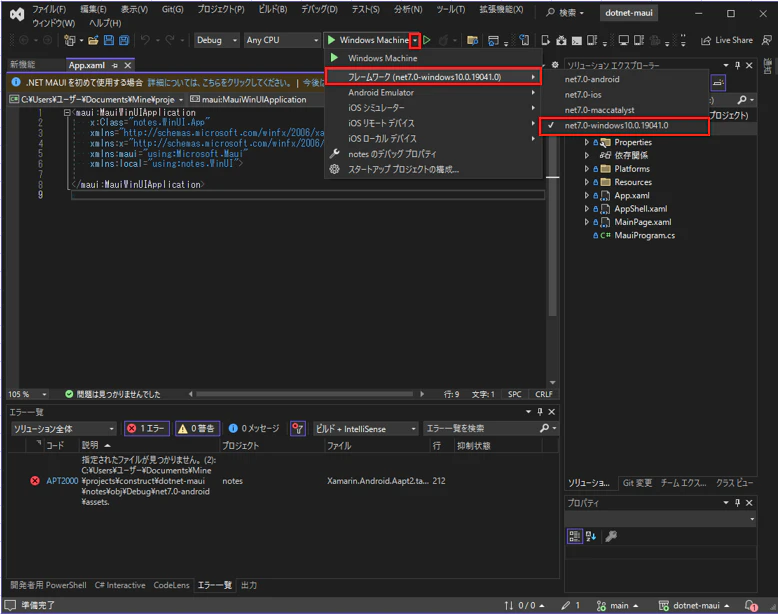
Task: Click the Redo arrow icon
Action: pos(170,40)
